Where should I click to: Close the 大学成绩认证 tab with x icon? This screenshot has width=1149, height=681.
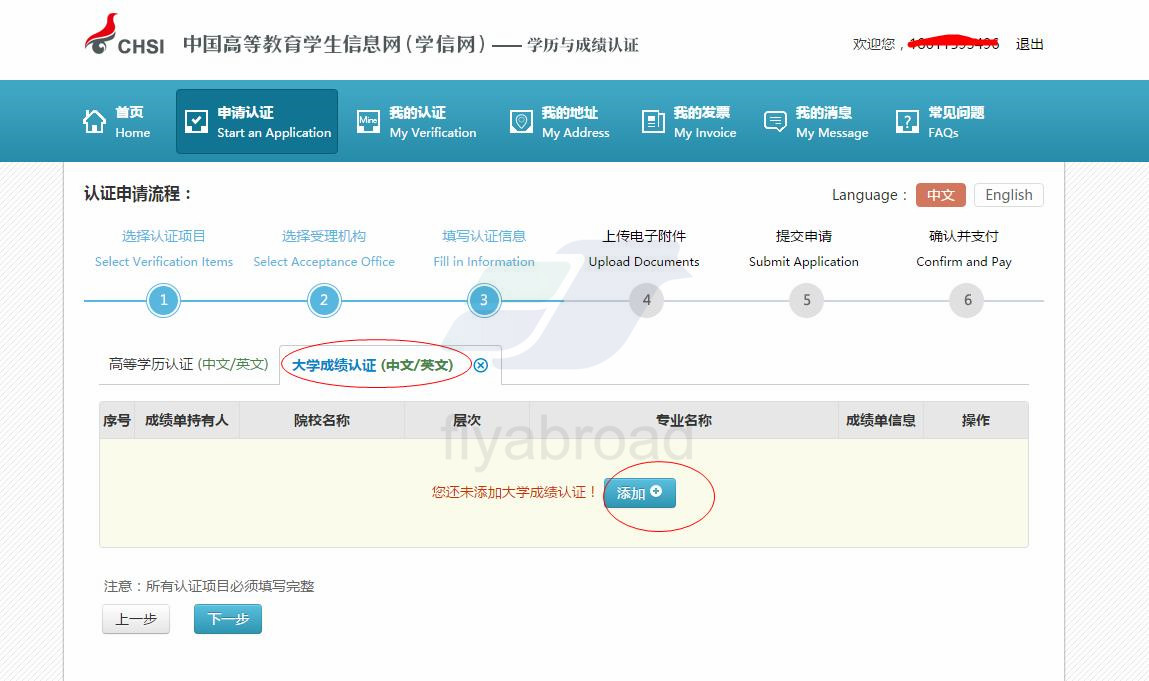click(481, 365)
